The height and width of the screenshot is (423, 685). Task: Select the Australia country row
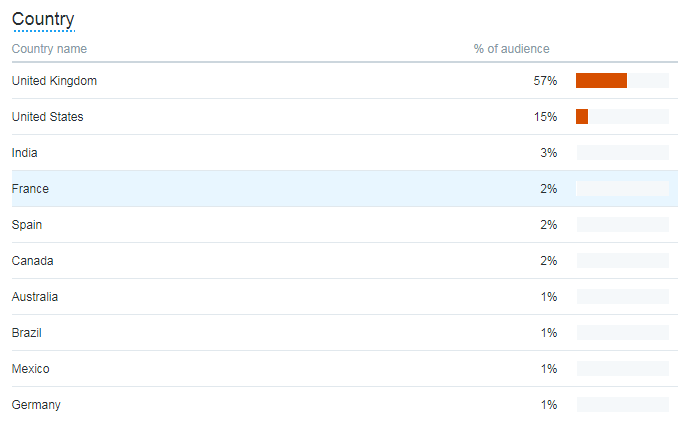pyautogui.click(x=345, y=297)
